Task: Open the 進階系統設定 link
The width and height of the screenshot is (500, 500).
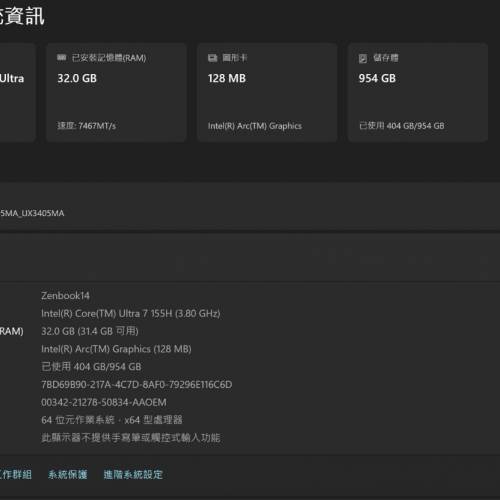Action: point(133,474)
